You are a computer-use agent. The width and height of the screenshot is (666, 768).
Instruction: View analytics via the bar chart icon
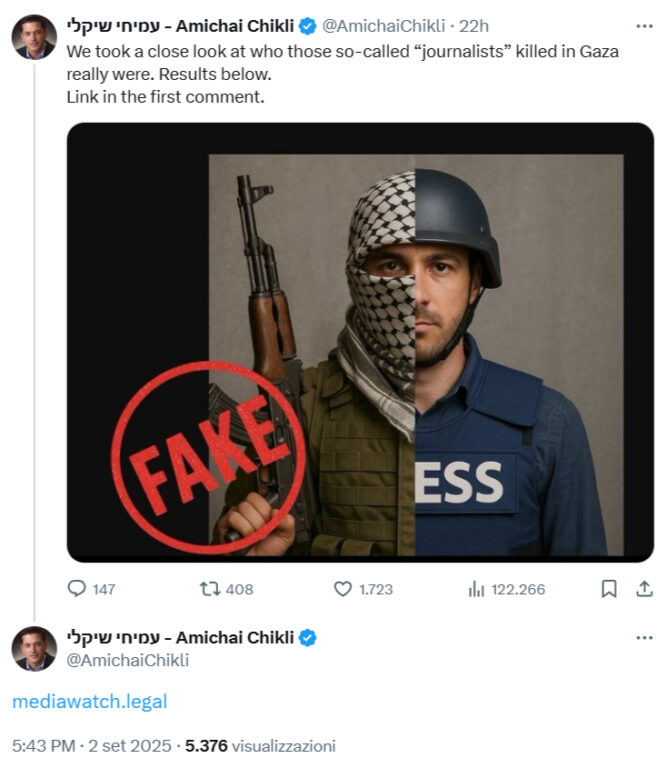point(476,588)
